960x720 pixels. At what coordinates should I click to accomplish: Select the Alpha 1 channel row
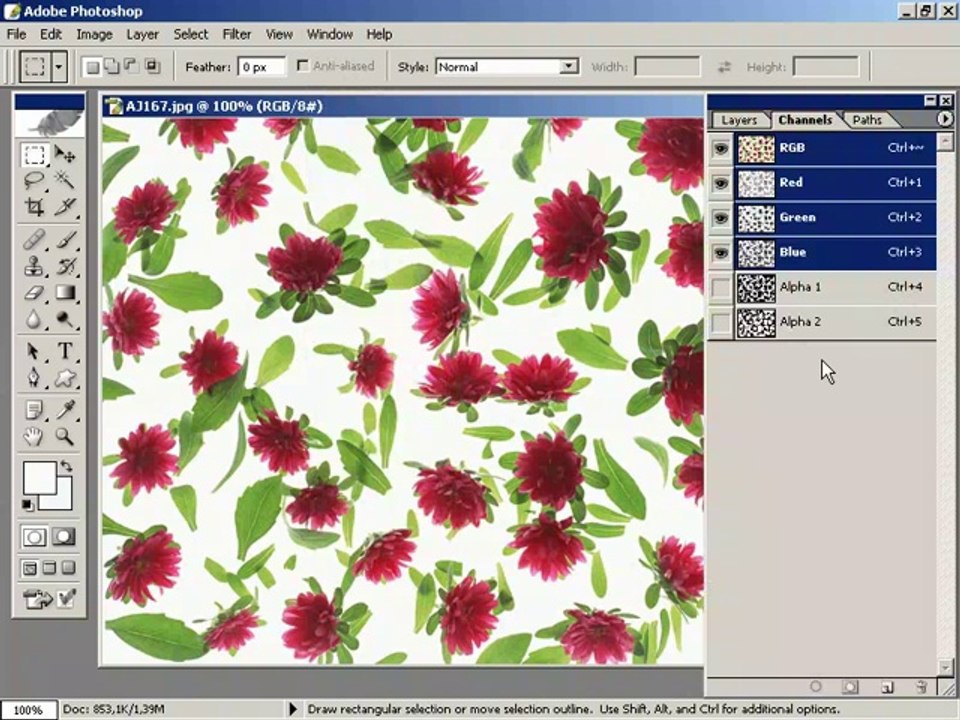point(836,287)
